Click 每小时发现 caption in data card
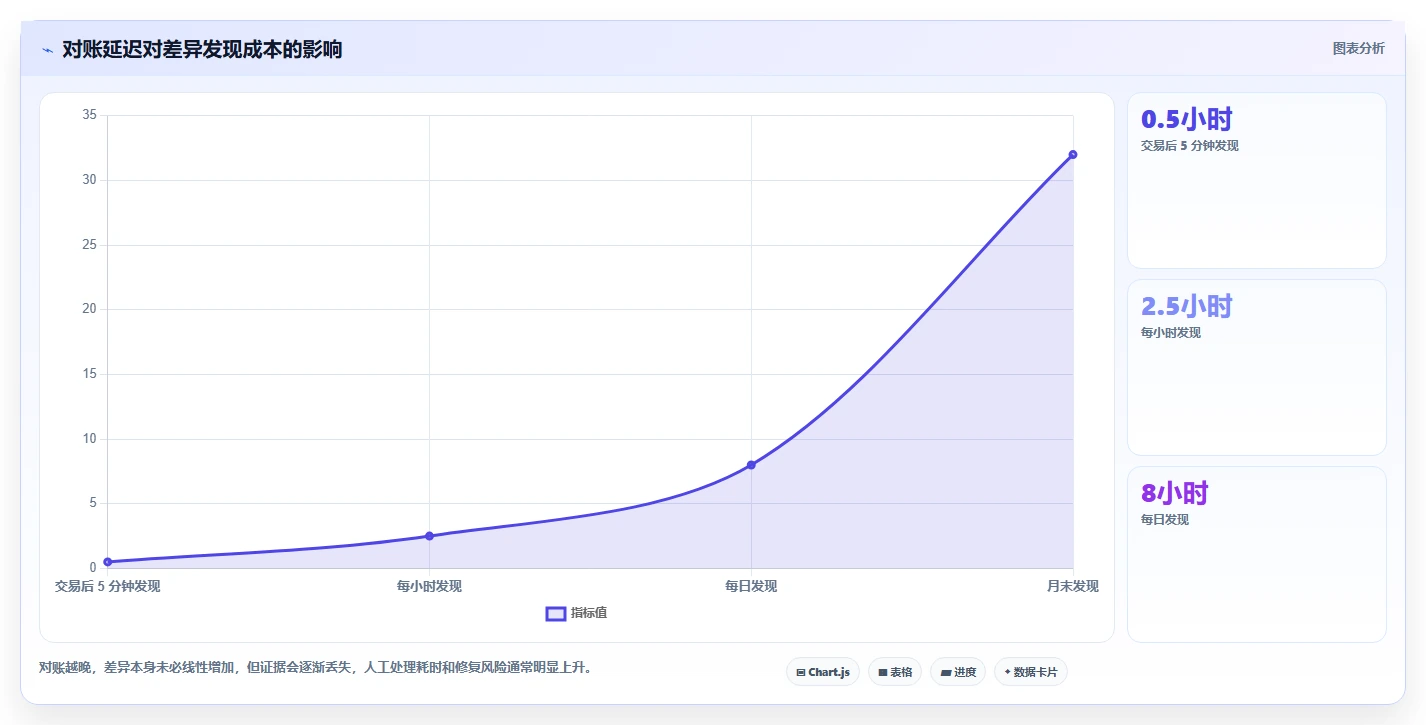 pyautogui.click(x=1171, y=333)
